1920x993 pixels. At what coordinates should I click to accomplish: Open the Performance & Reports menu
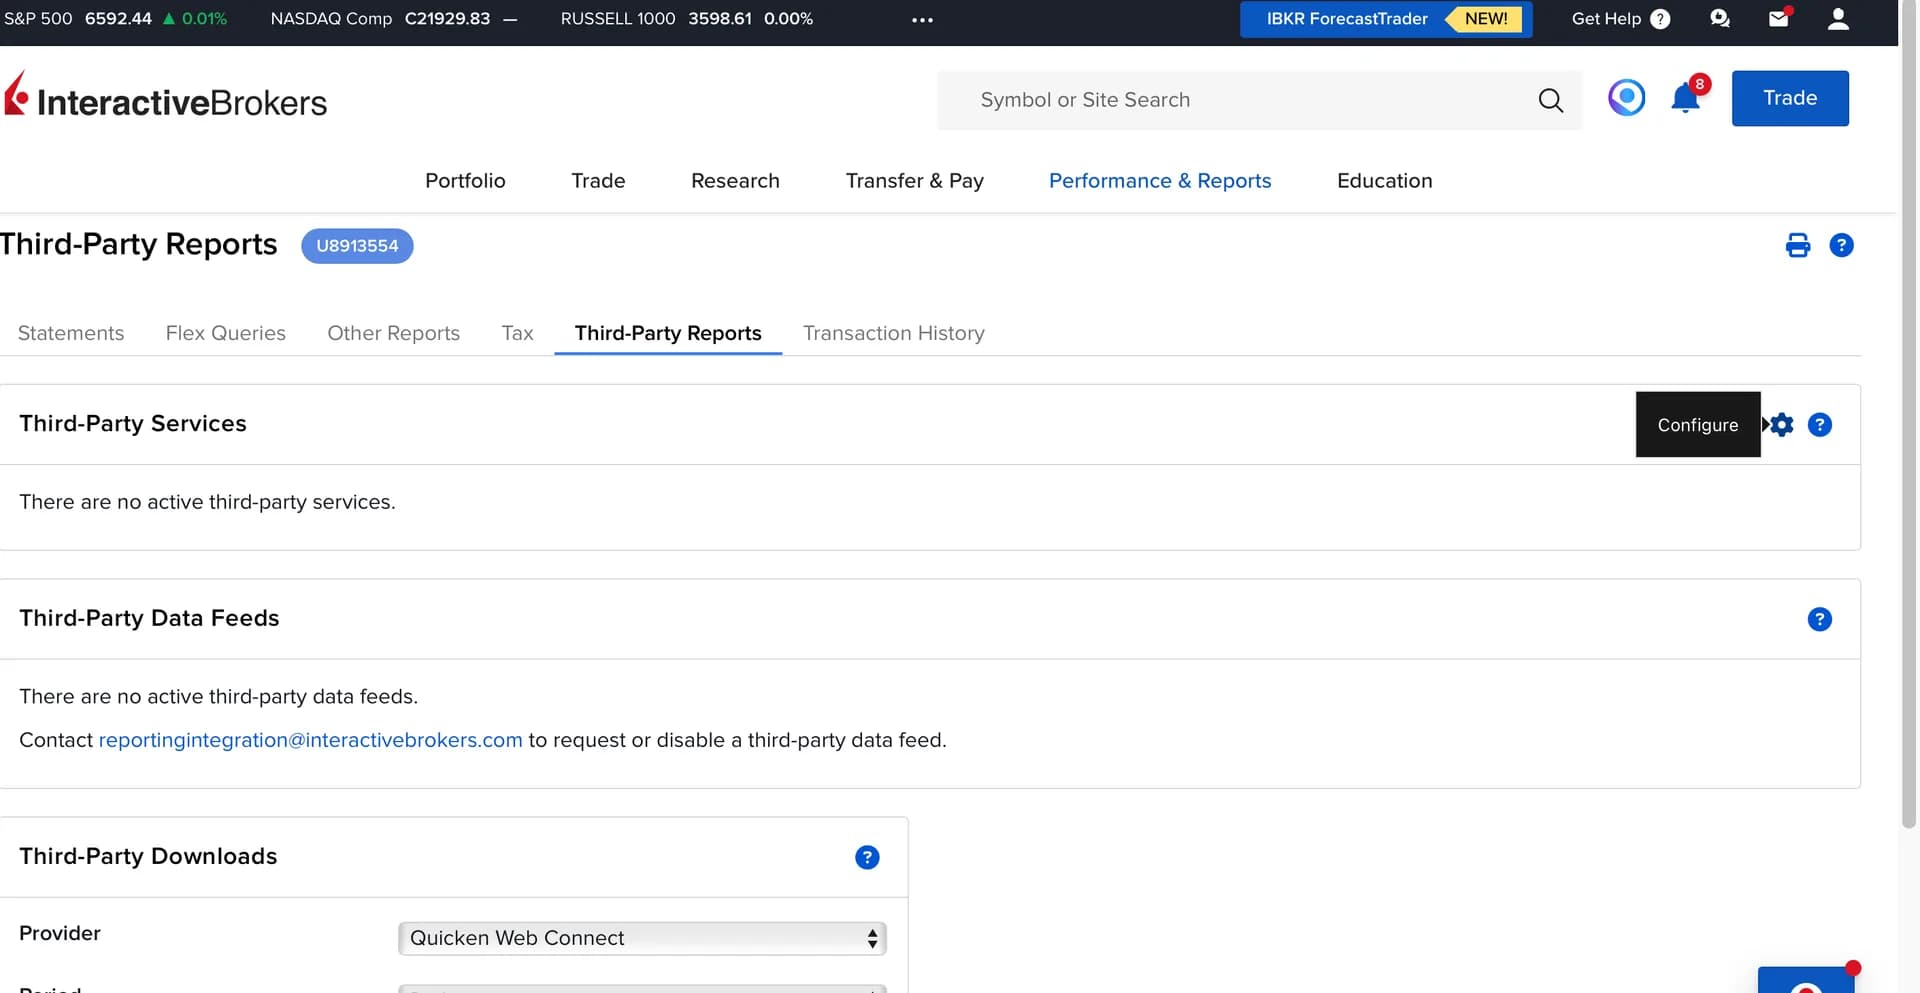pos(1160,181)
